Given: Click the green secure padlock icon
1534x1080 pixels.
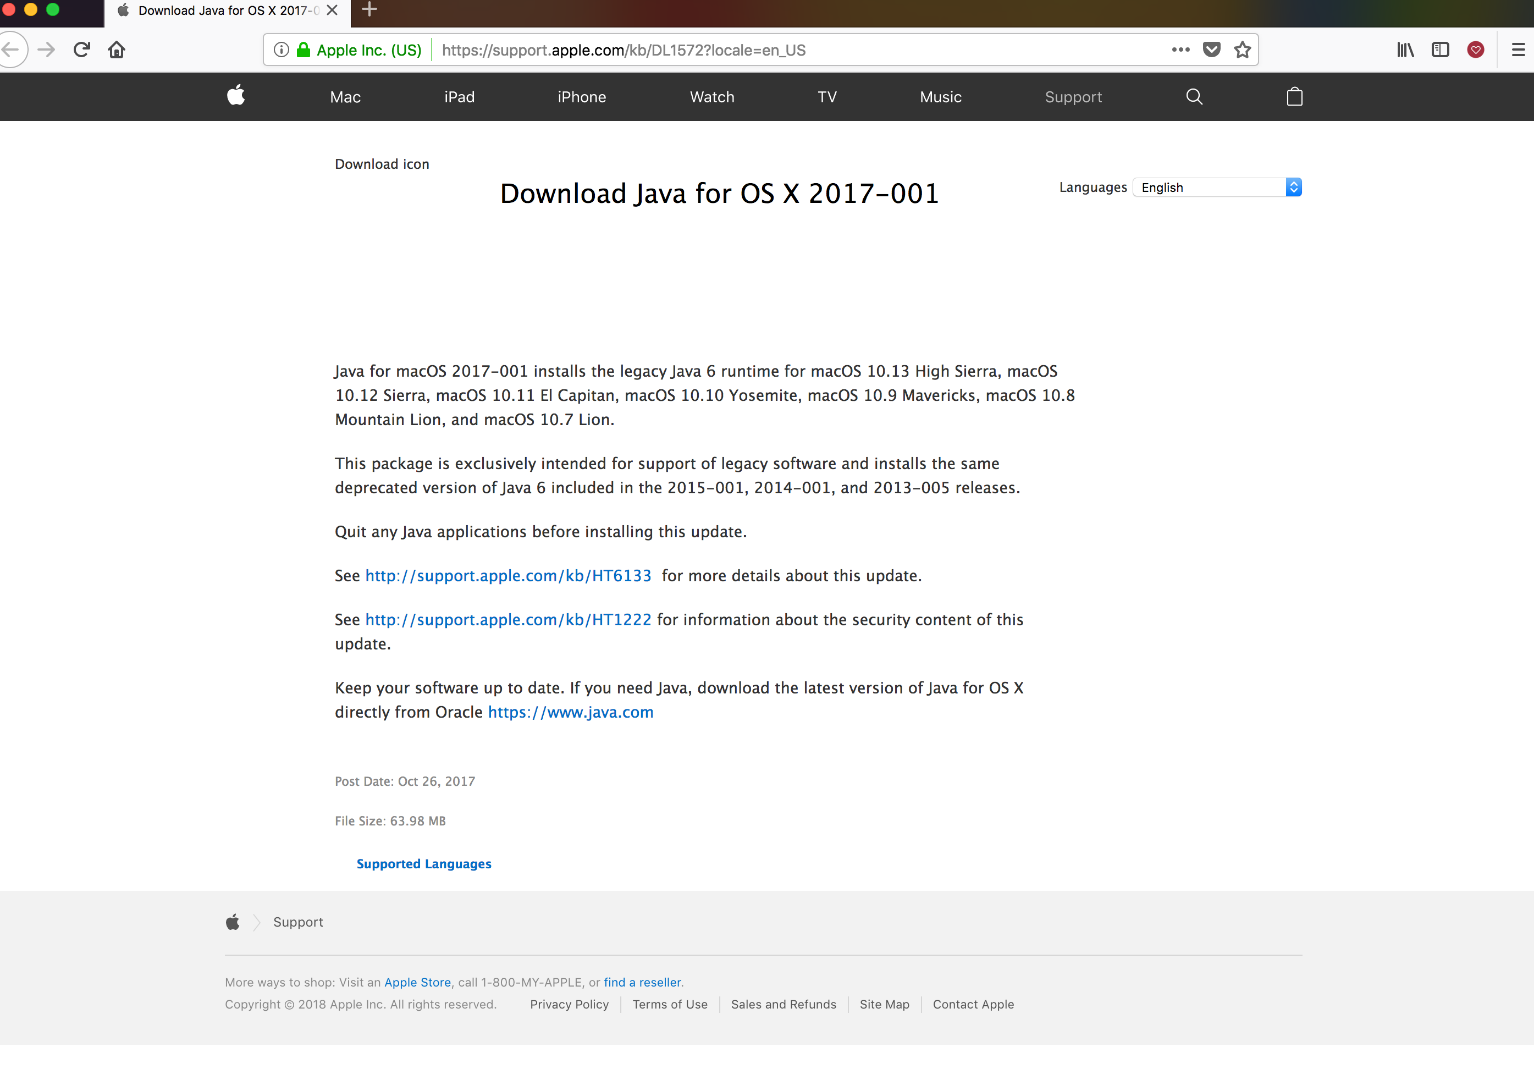Looking at the screenshot, I should [304, 50].
